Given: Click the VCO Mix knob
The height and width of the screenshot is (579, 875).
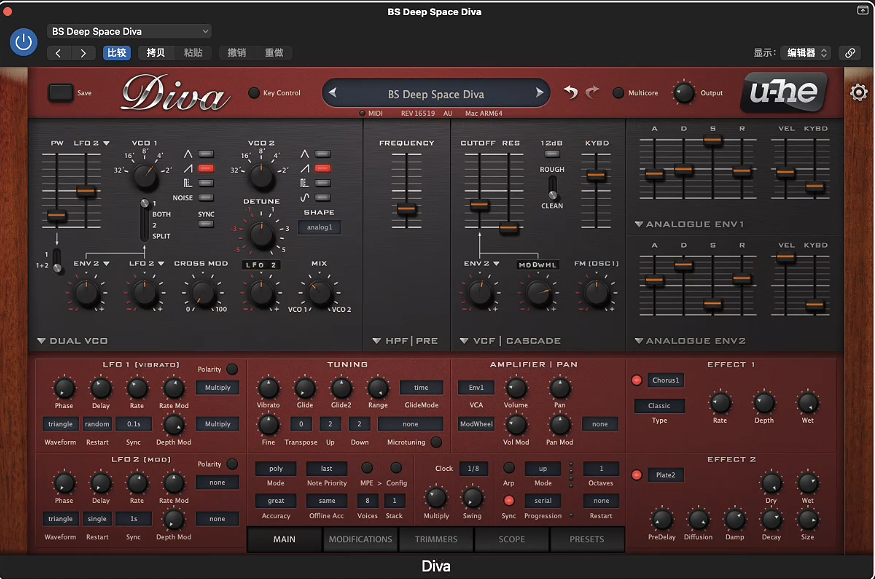Looking at the screenshot, I should pyautogui.click(x=319, y=292).
